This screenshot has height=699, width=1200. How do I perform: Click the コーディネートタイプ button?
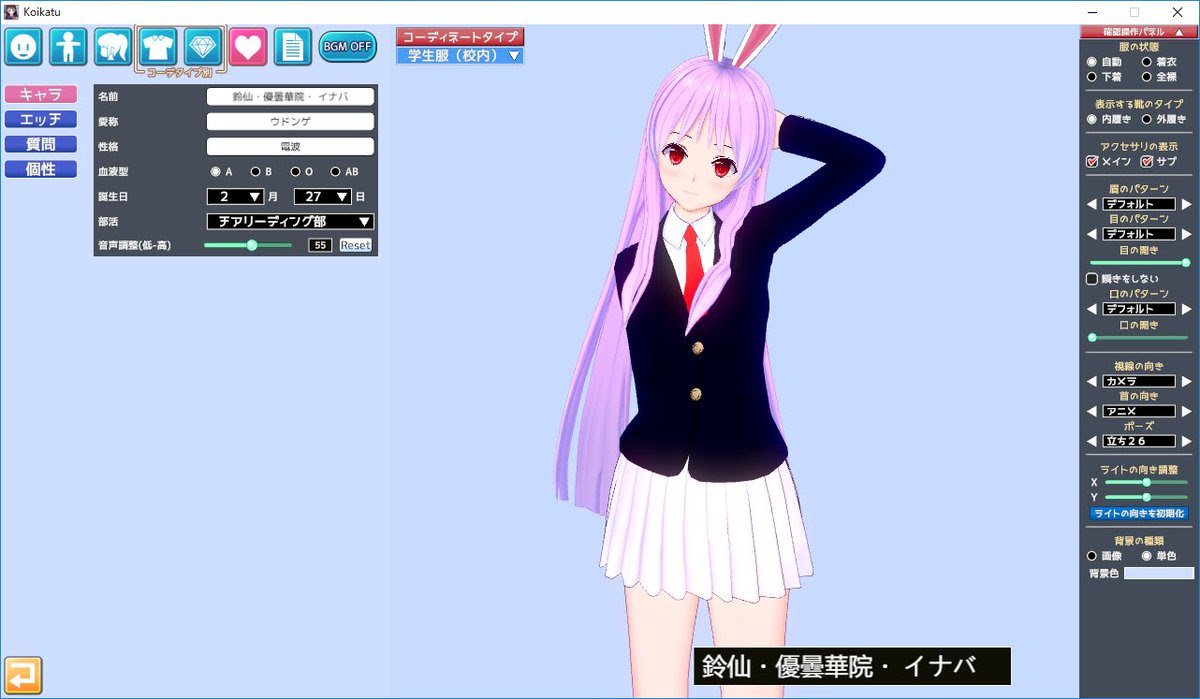click(x=460, y=36)
